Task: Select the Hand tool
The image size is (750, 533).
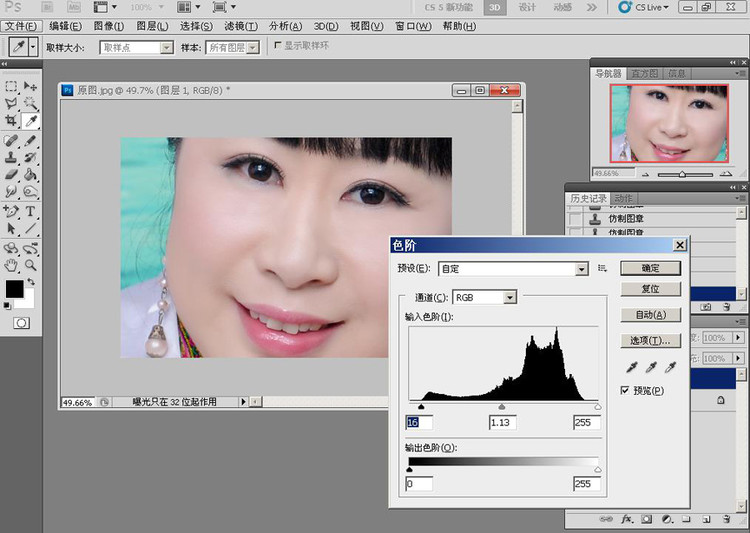Action: coord(11,265)
